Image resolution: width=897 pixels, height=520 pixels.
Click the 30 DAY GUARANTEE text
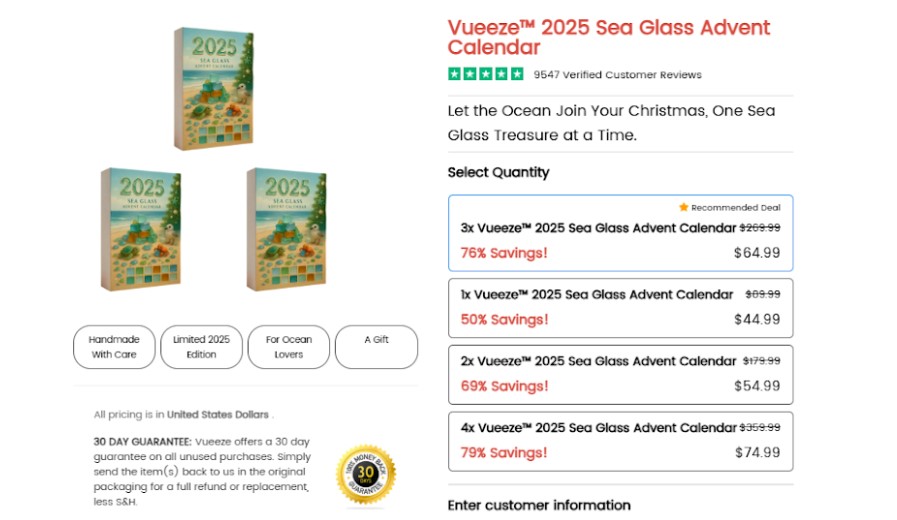click(142, 441)
